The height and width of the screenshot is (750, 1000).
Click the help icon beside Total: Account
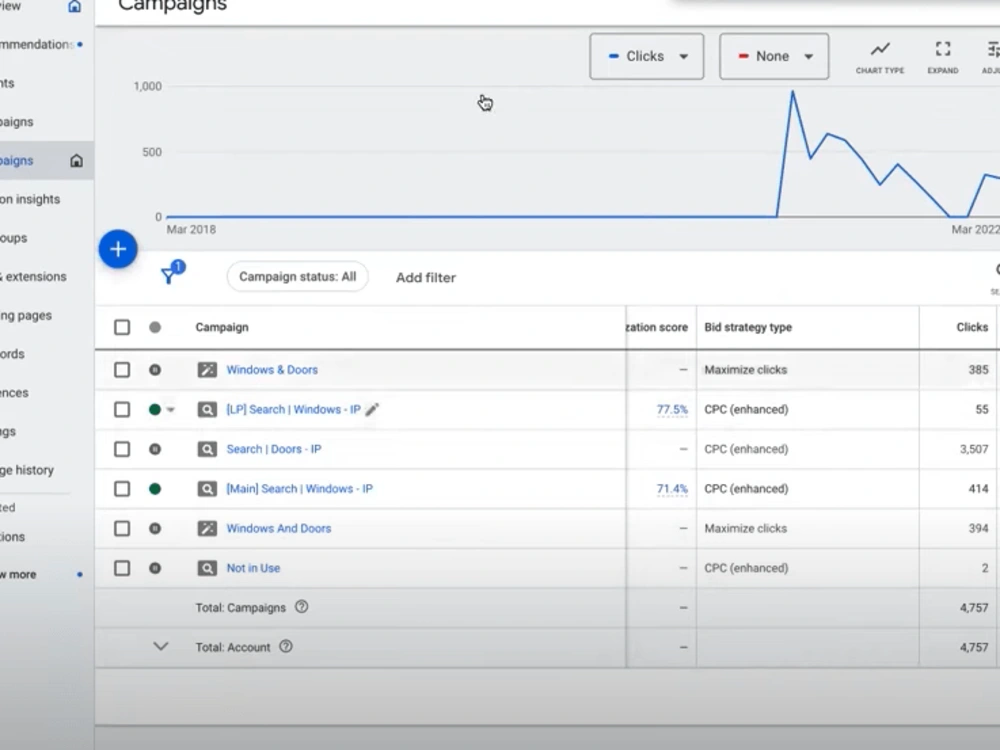click(x=286, y=646)
